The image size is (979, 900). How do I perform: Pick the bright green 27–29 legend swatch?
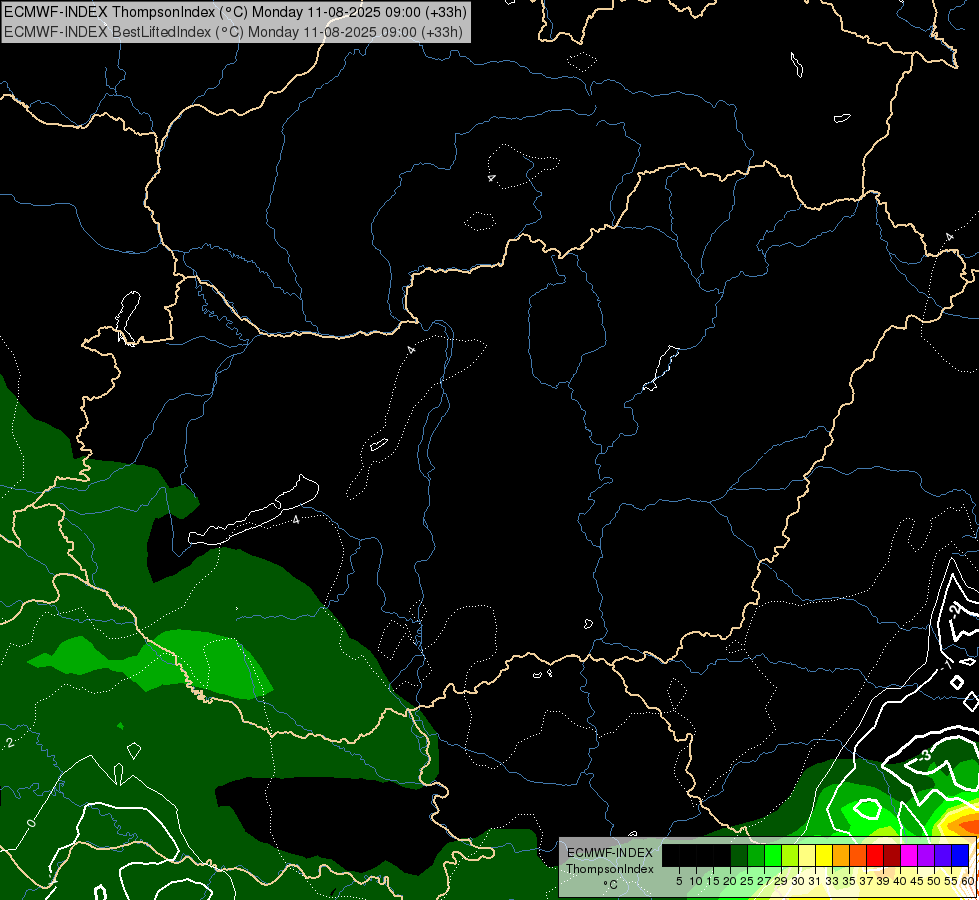(x=773, y=855)
